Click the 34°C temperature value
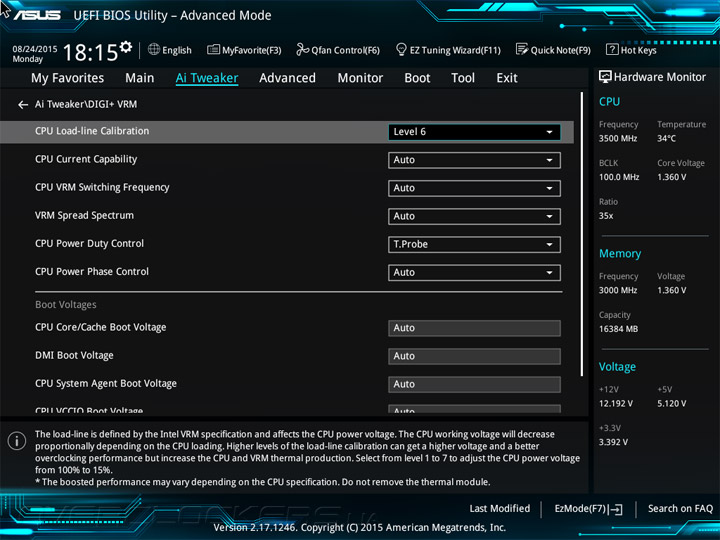This screenshot has height=540, width=720. [x=666, y=139]
